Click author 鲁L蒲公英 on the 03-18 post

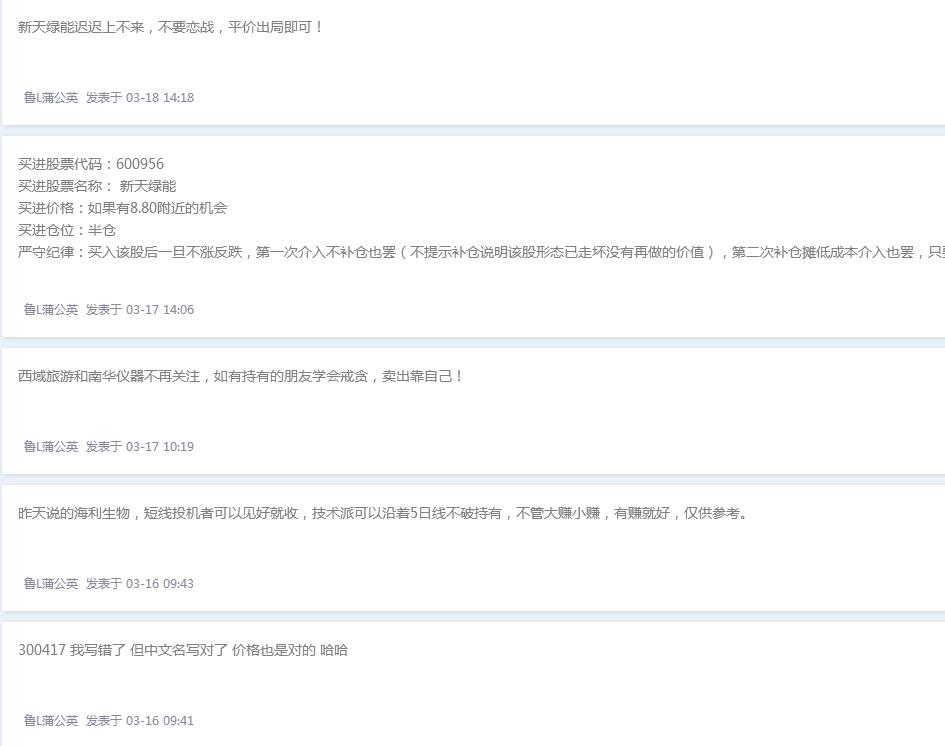click(x=51, y=98)
